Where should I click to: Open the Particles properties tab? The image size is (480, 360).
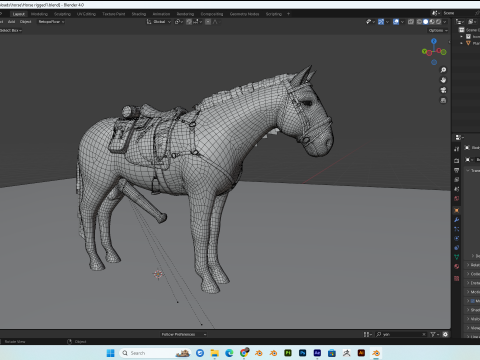pyautogui.click(x=457, y=229)
